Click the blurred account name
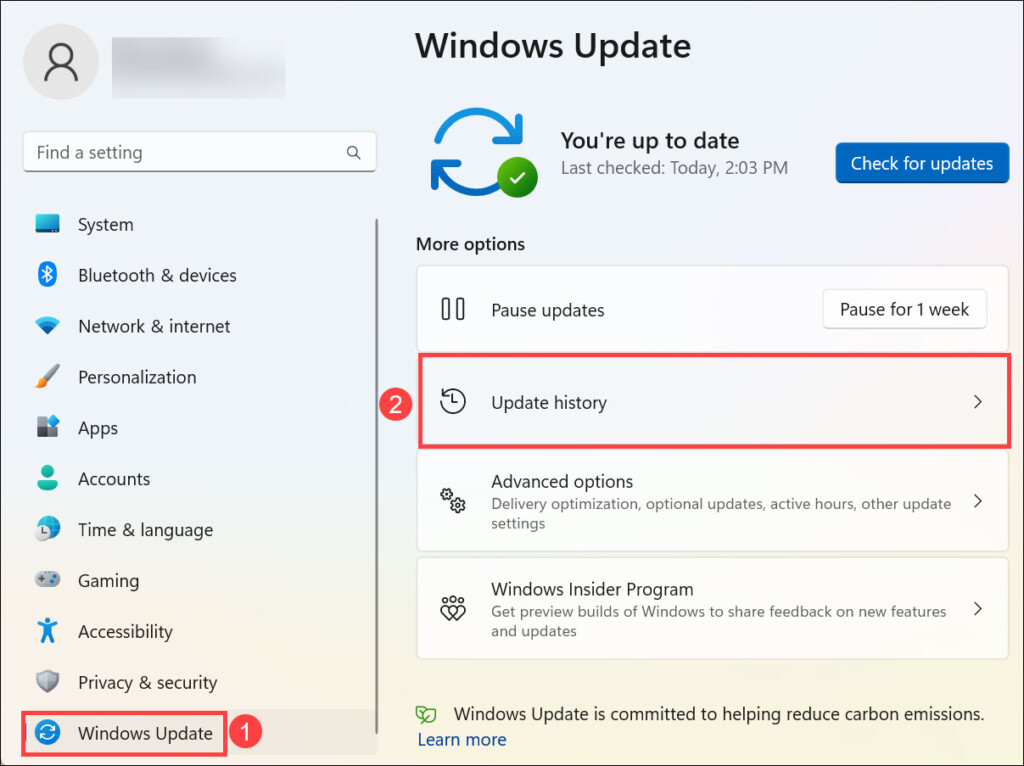The height and width of the screenshot is (766, 1024). 198,67
